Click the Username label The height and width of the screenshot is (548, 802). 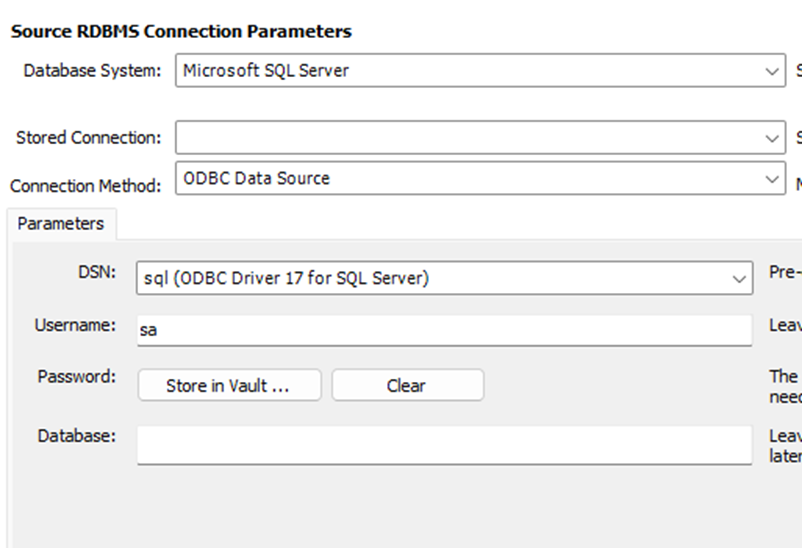76,325
